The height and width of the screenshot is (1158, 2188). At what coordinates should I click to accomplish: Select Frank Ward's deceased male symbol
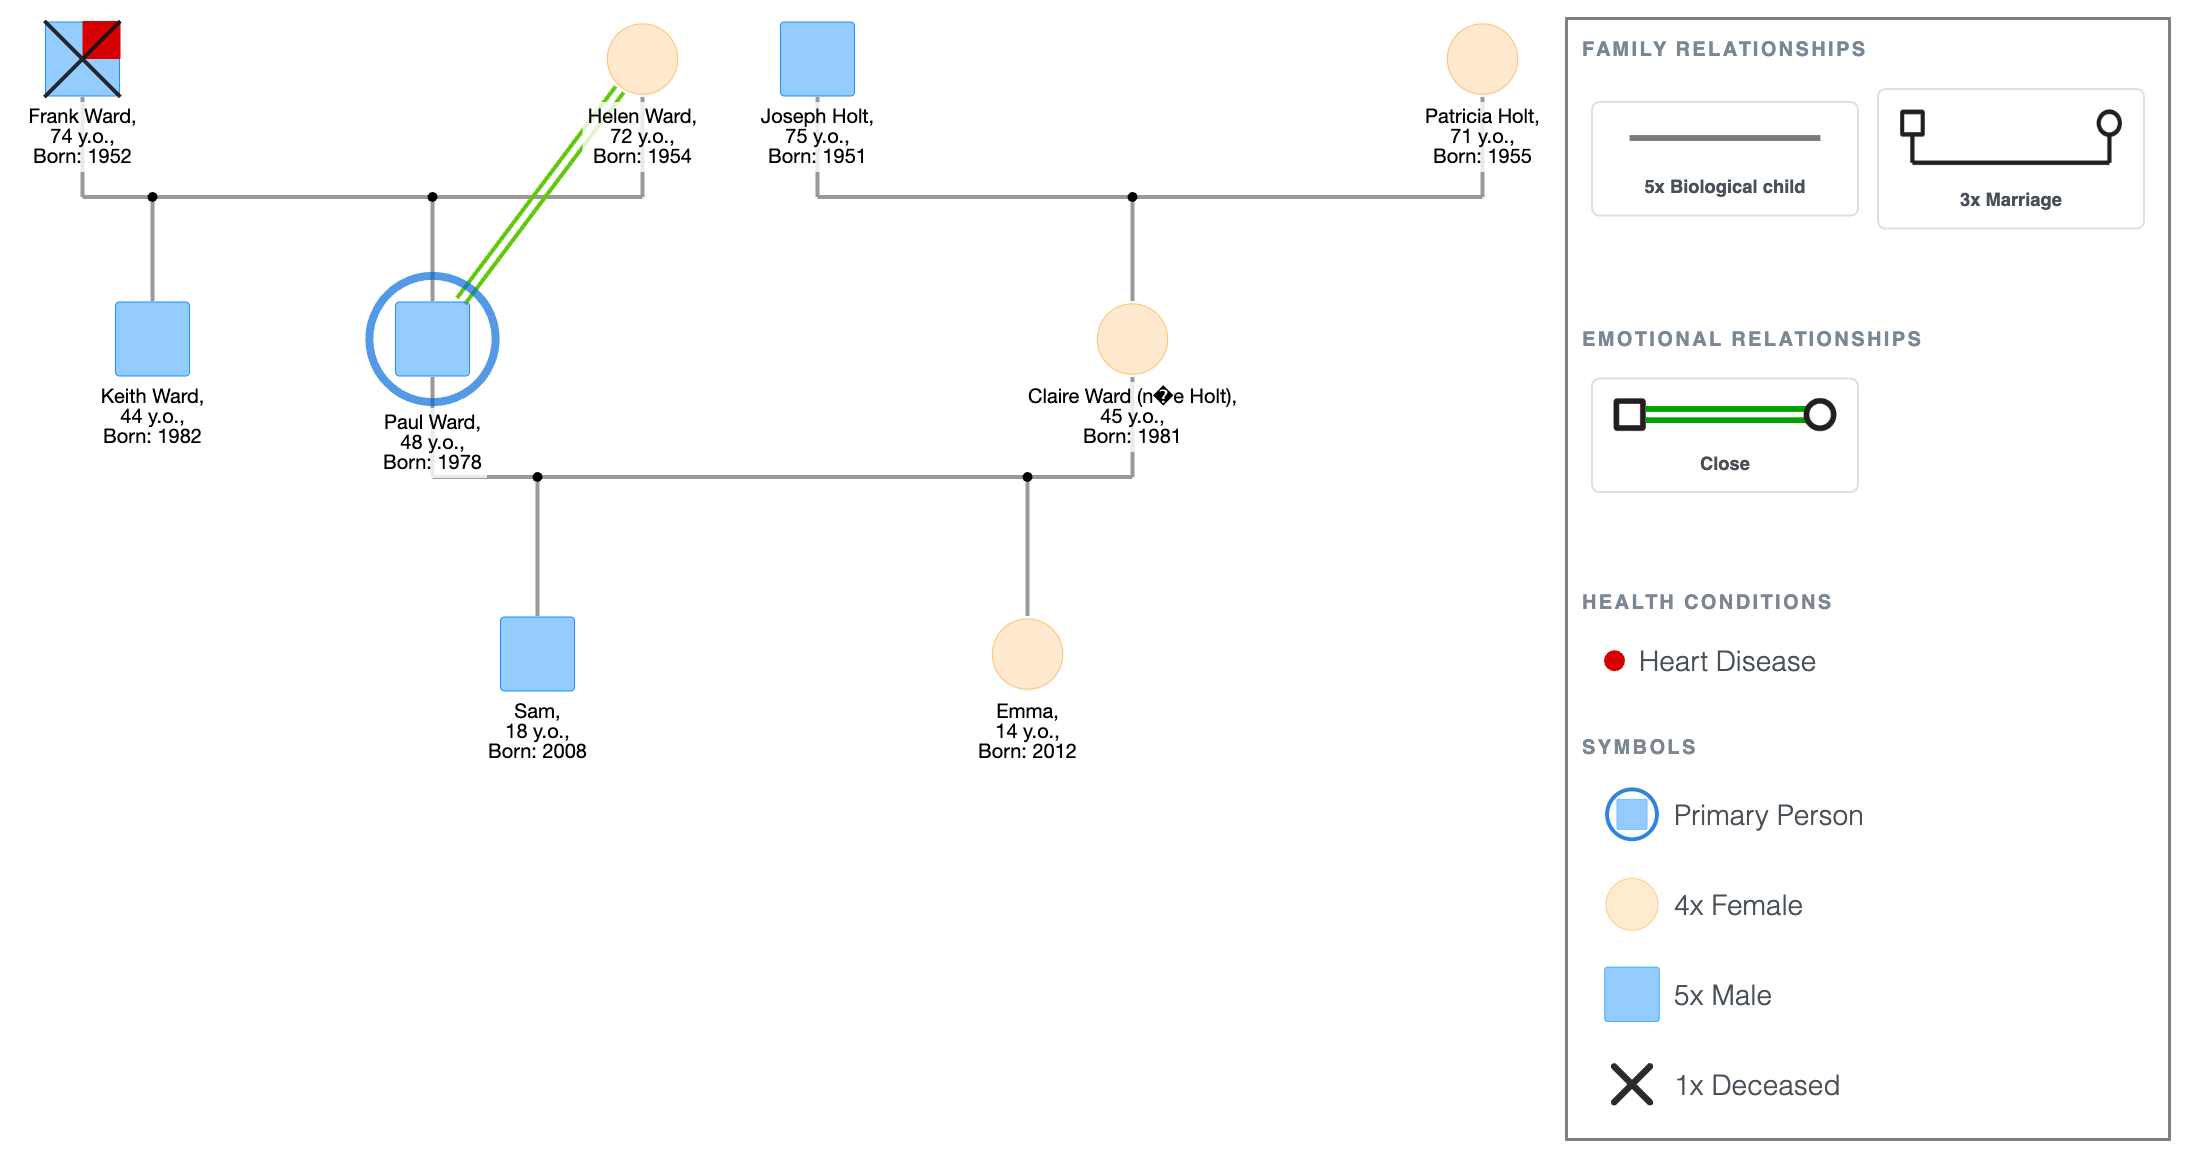pos(82,59)
